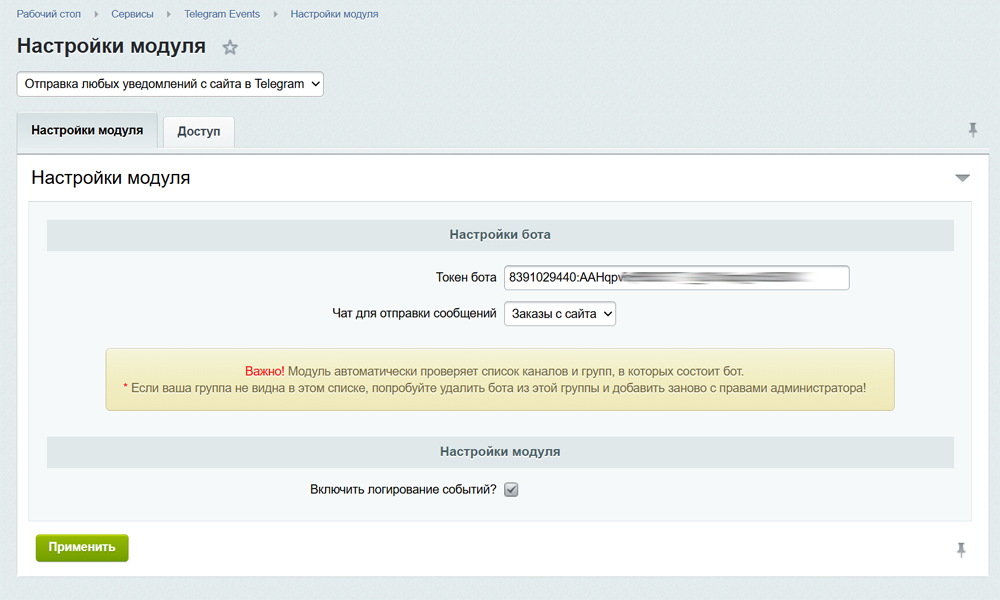1000x600 pixels.
Task: Click the Включить логирование событий label
Action: point(403,490)
